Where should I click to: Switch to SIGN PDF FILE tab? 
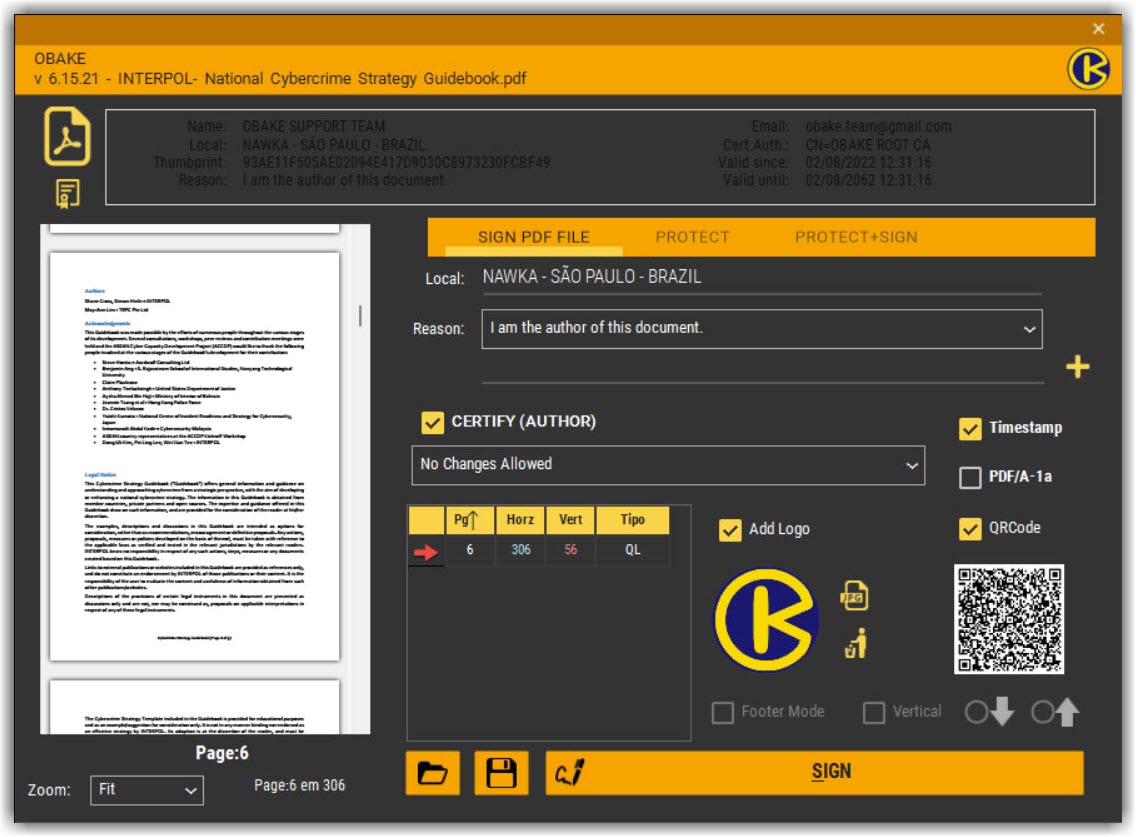534,237
